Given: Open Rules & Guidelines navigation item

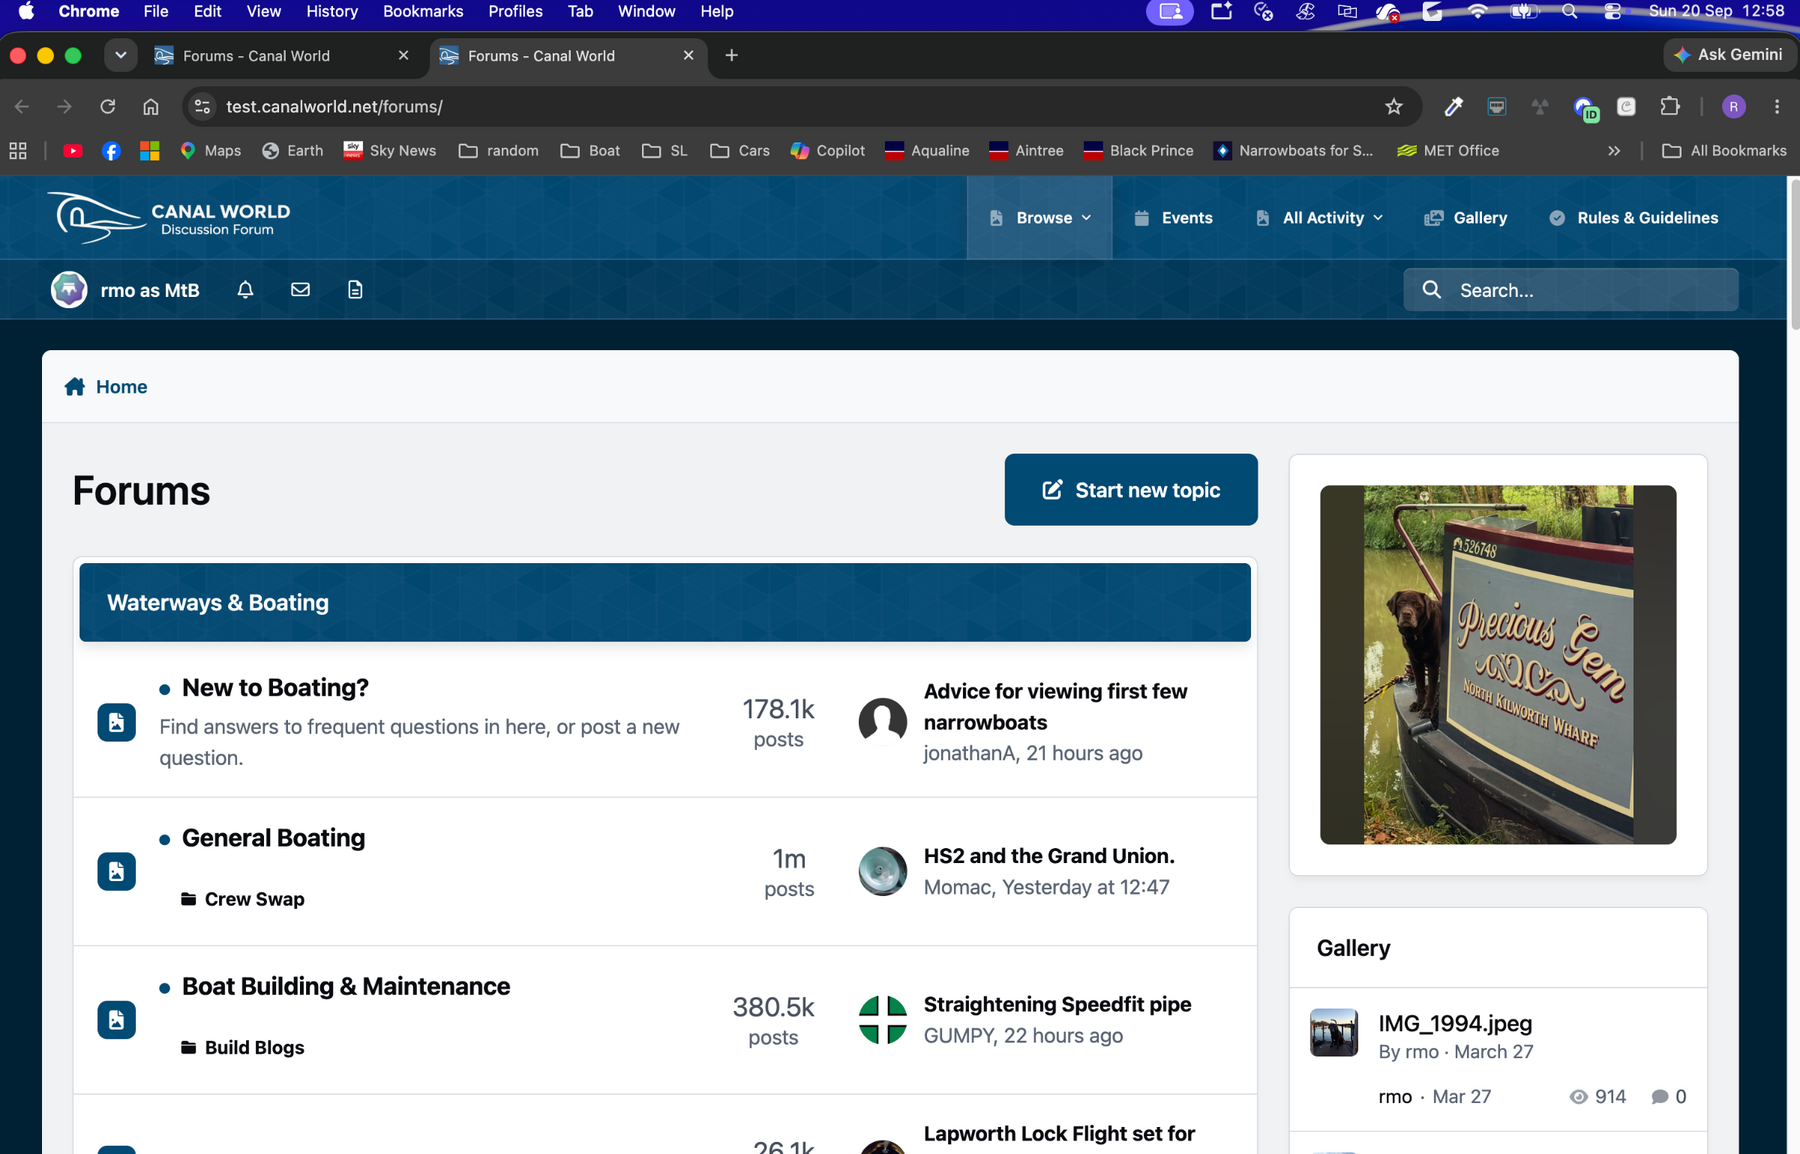Looking at the screenshot, I should (x=1633, y=218).
